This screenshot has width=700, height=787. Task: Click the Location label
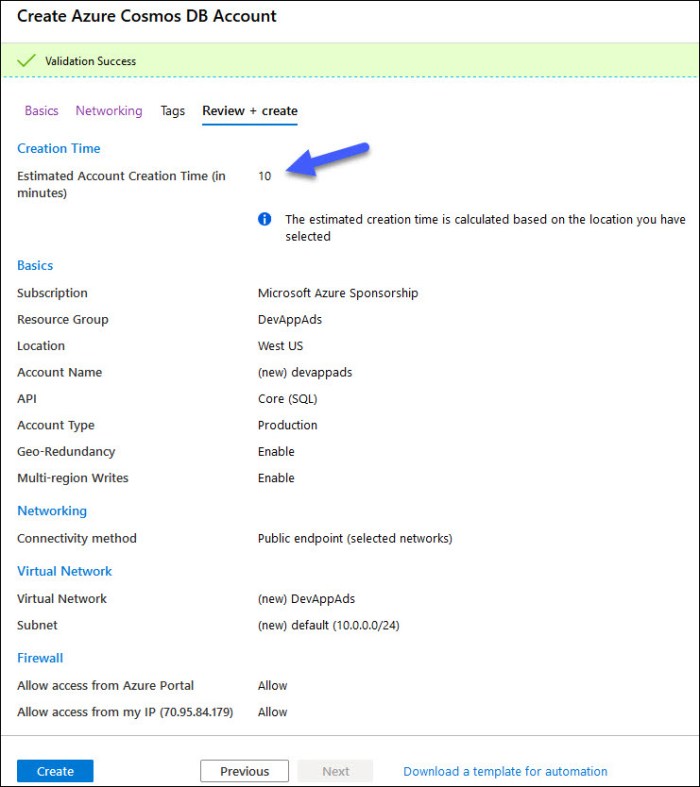coord(41,346)
